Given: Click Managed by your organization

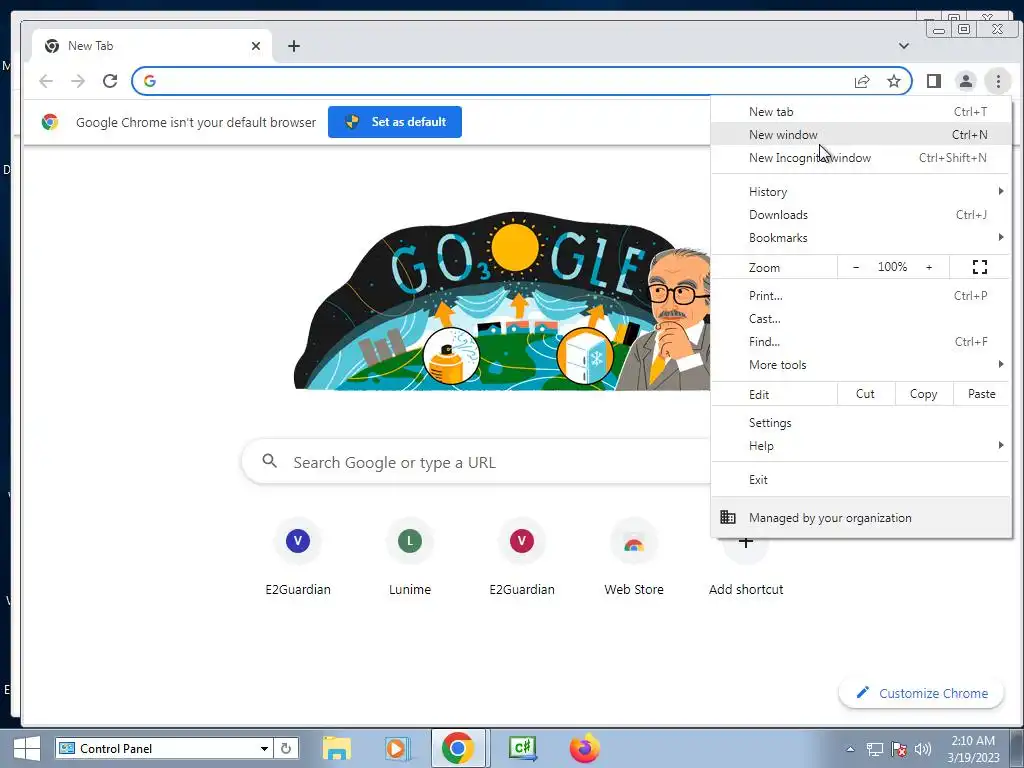Looking at the screenshot, I should (x=861, y=518).
